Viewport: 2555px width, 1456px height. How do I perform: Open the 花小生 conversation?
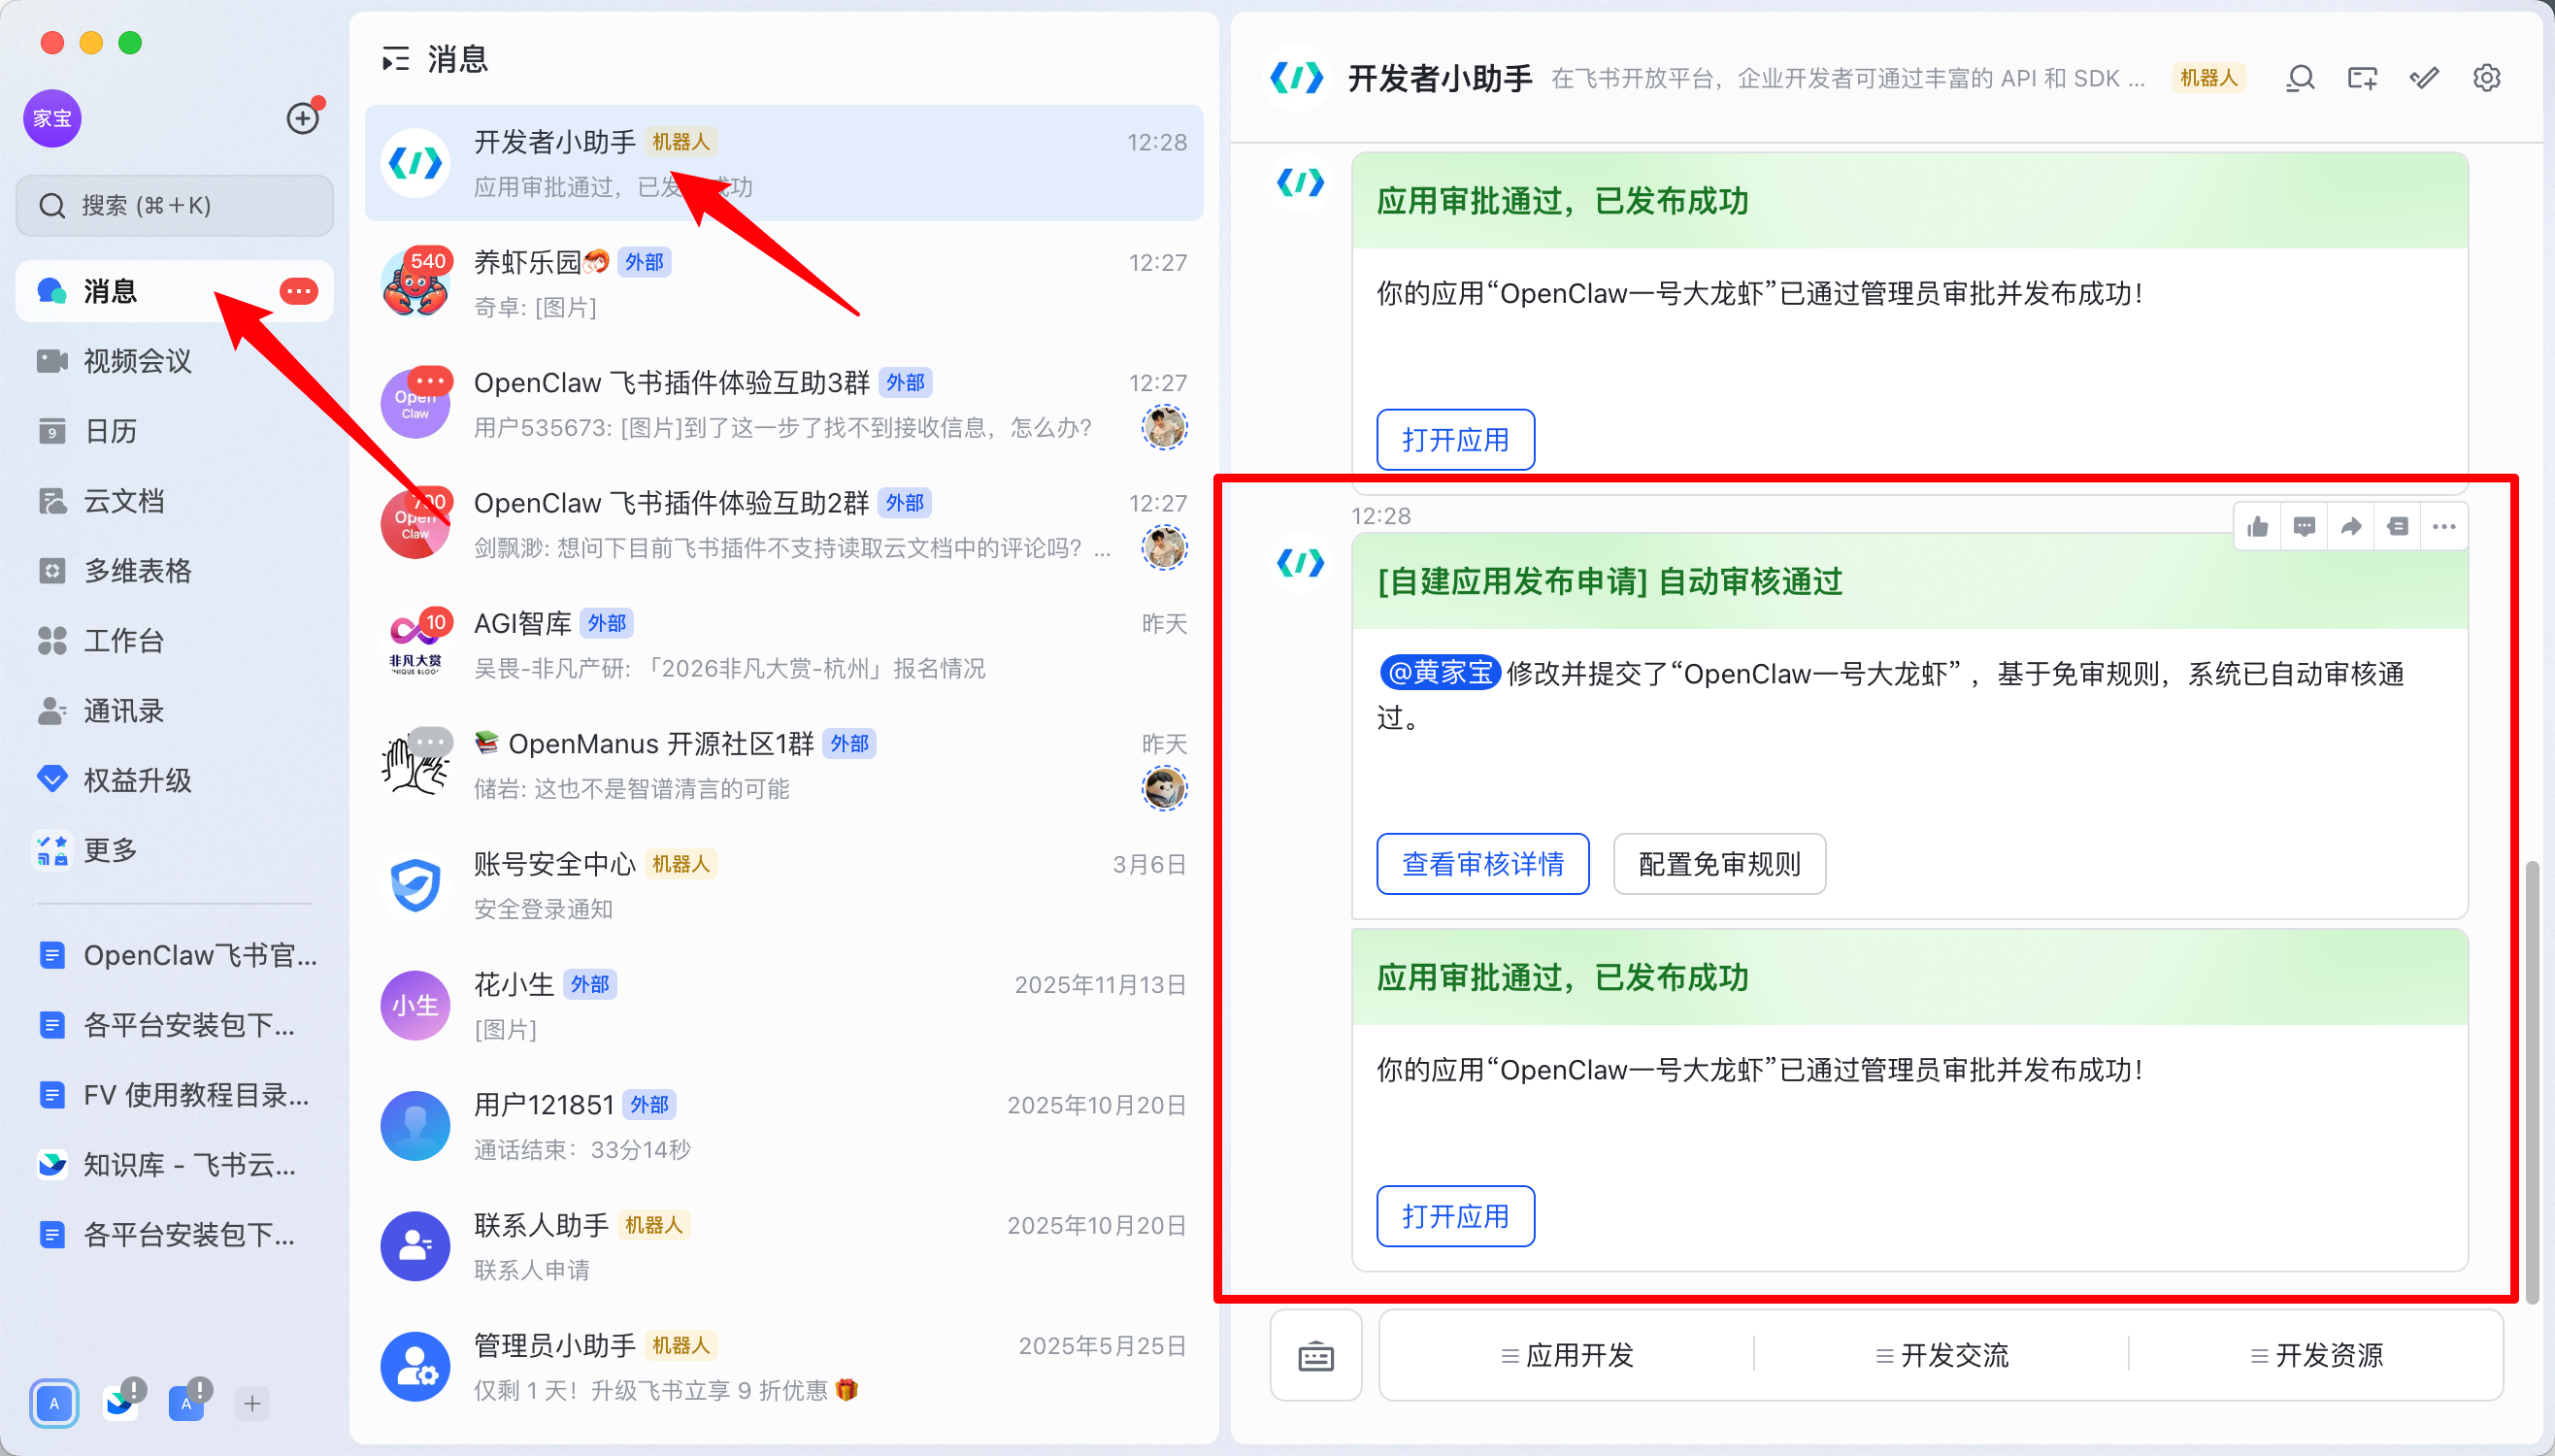(x=784, y=1006)
